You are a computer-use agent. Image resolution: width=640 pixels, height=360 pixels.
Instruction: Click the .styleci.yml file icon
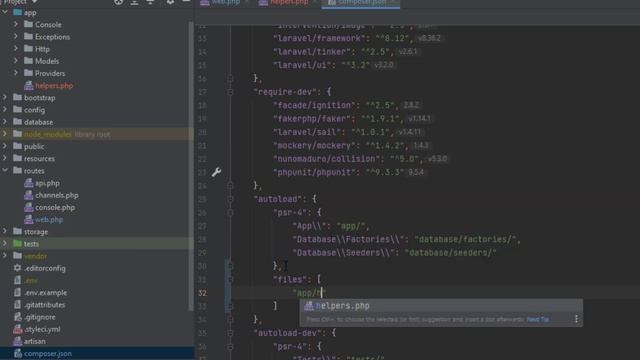click(17, 329)
